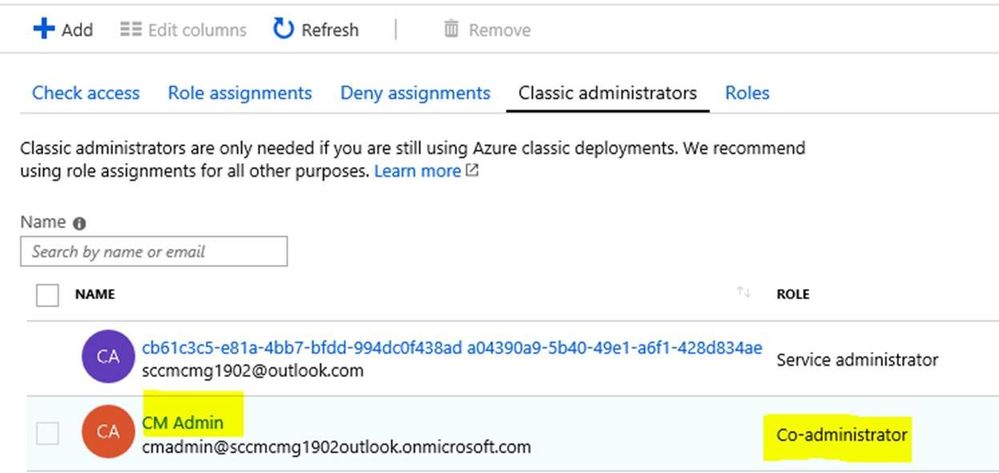Click the purple CA avatar for service administrator
The image size is (999, 473).
click(108, 357)
